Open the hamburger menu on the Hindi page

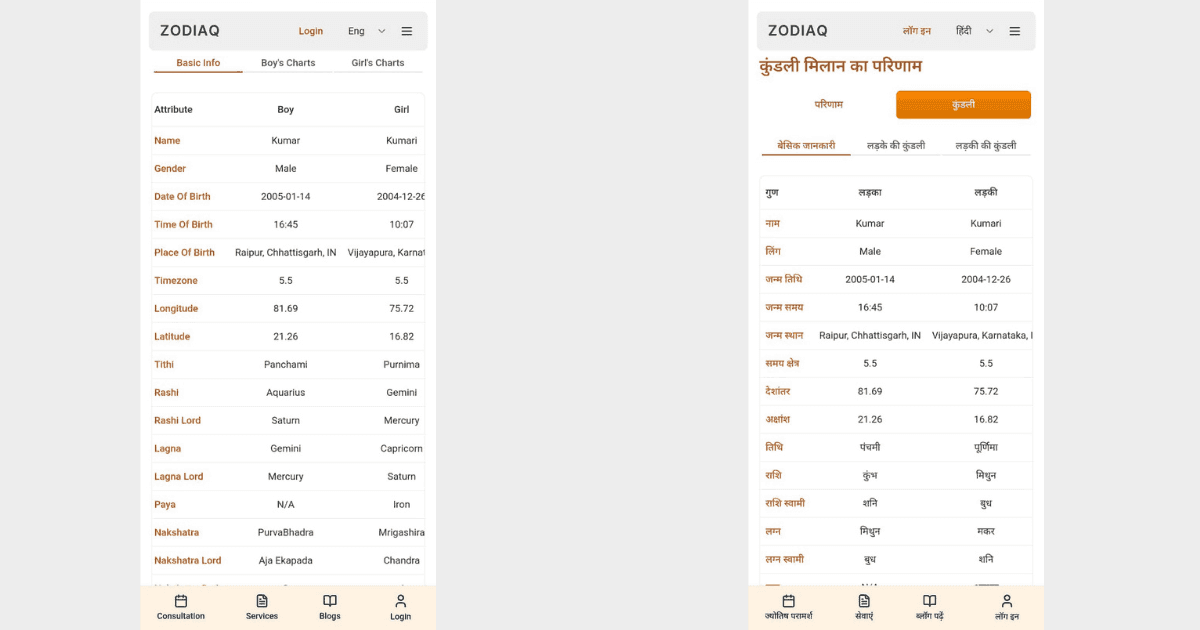1015,31
